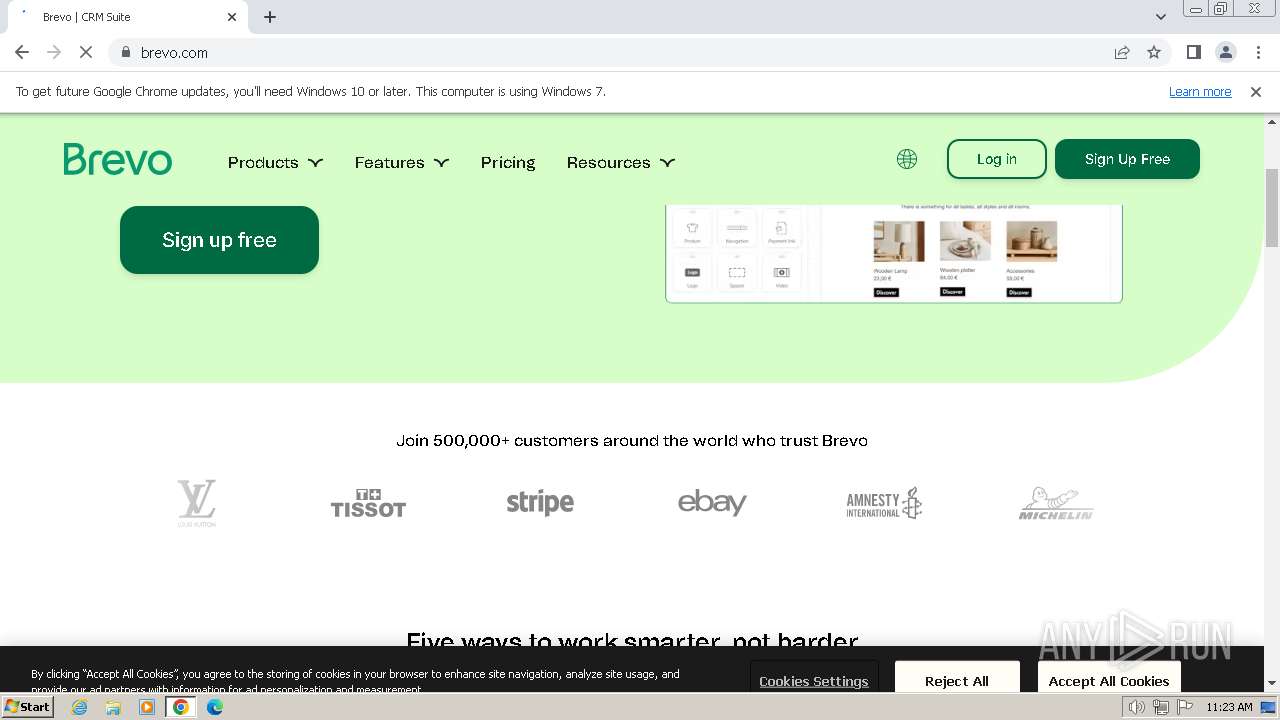Click the Stripe logo
1280x720 pixels.
540,503
